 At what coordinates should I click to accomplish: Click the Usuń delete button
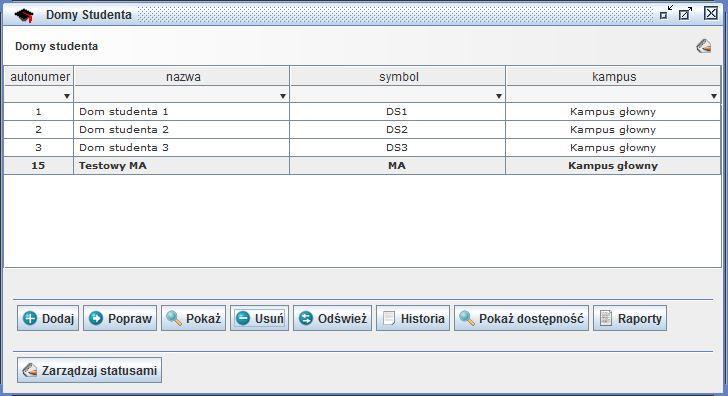click(260, 318)
